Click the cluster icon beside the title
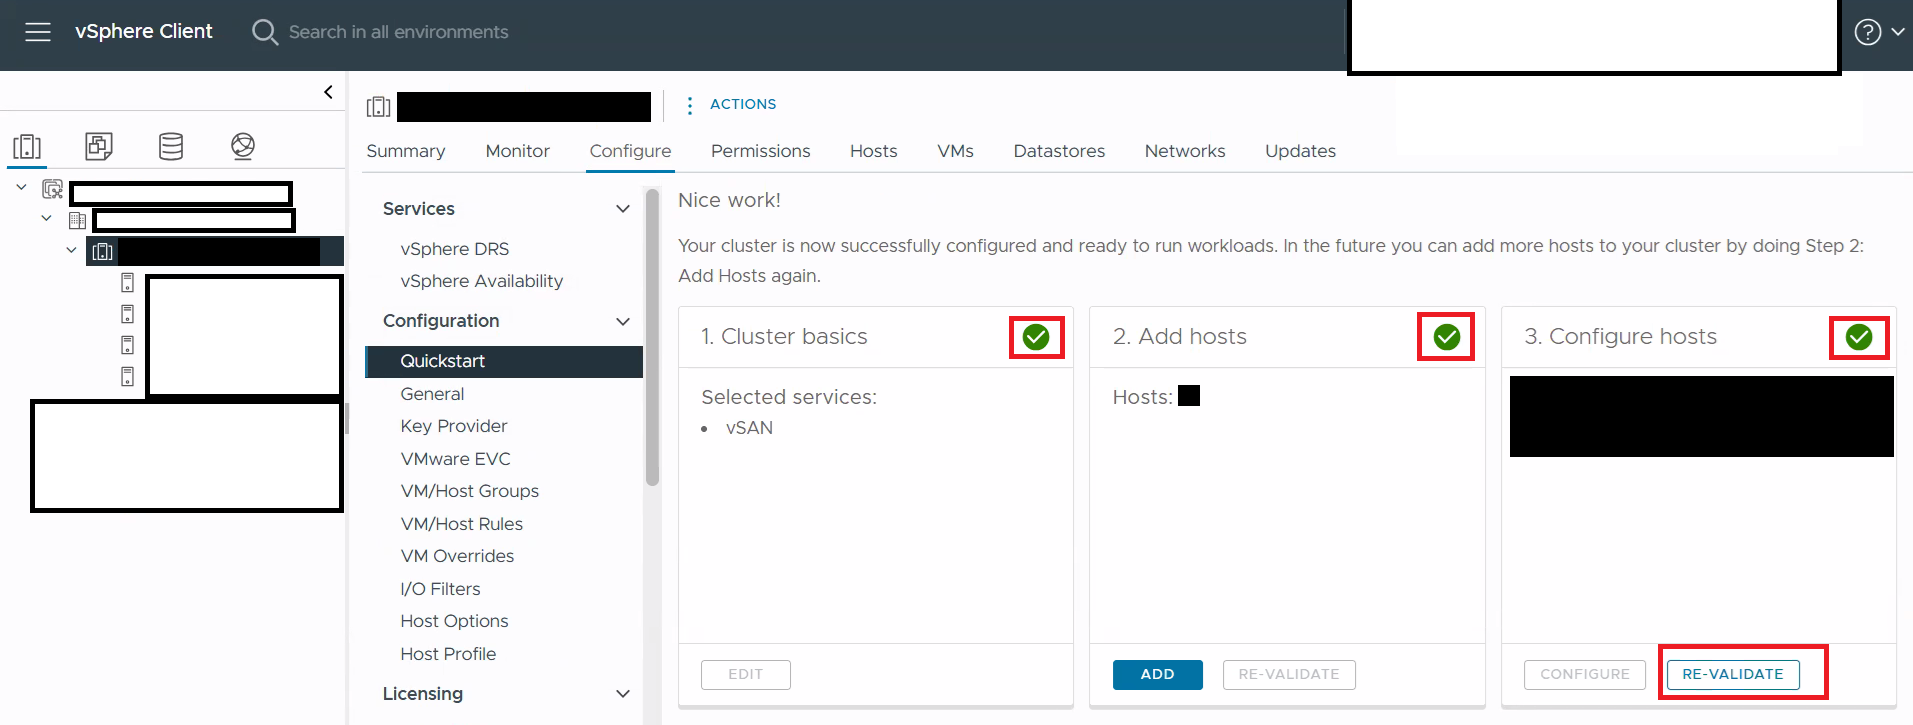Screen dimensions: 1913x725 [x=378, y=106]
